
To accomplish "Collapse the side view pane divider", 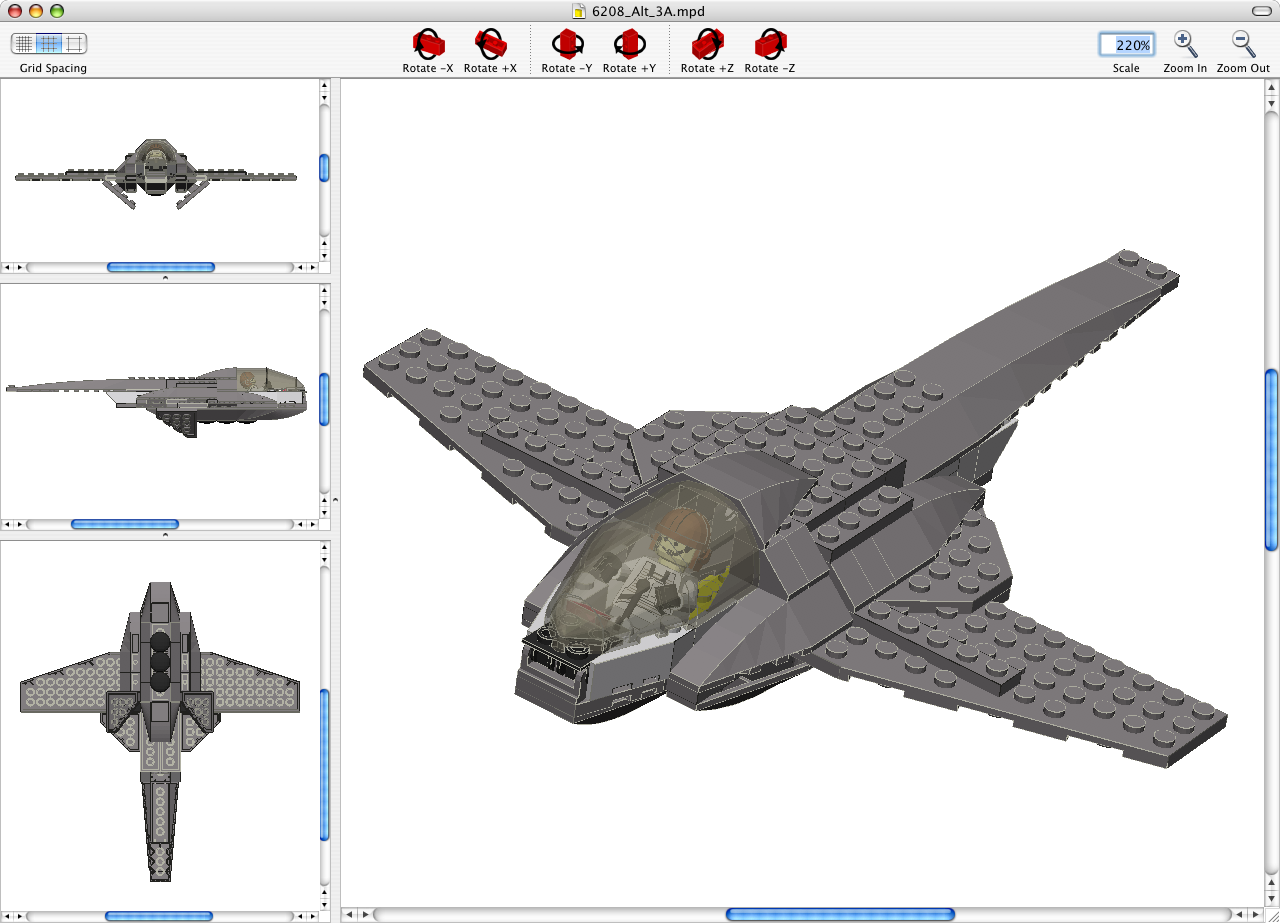I will [x=165, y=535].
